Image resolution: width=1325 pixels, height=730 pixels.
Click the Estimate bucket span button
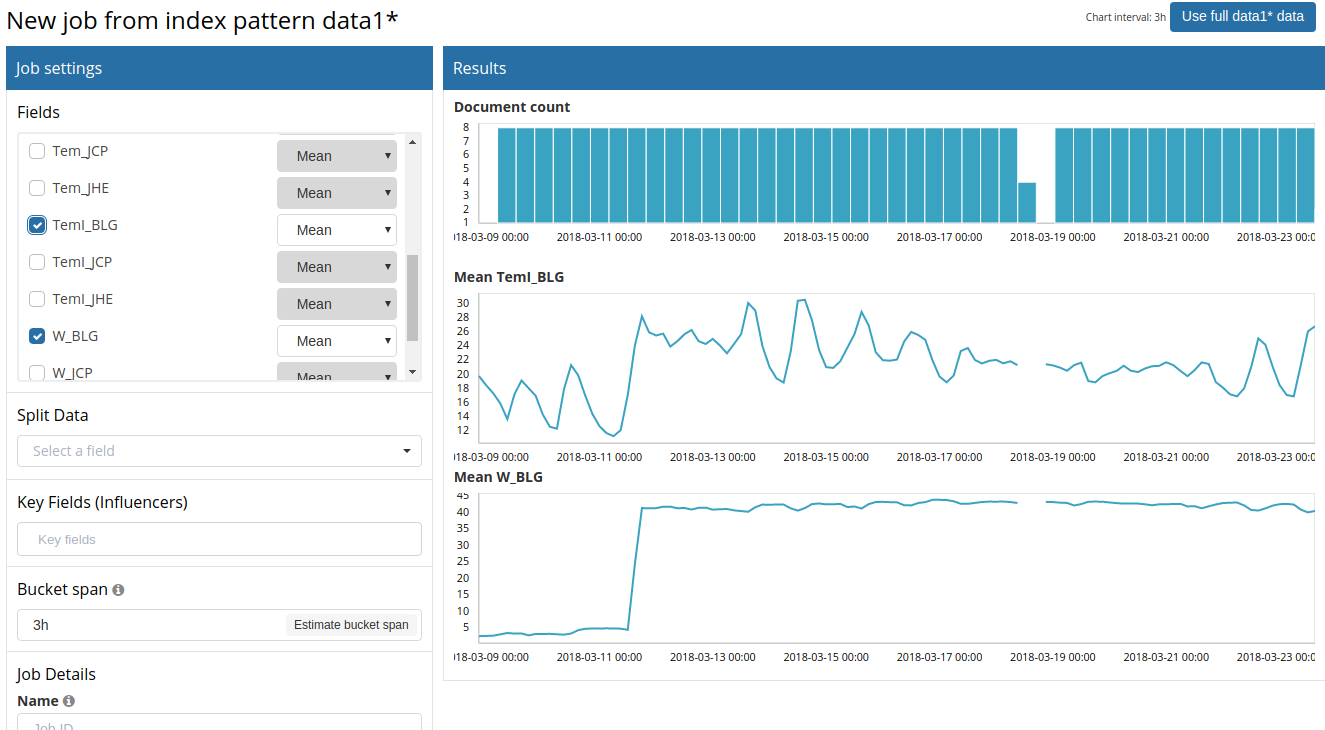point(351,625)
